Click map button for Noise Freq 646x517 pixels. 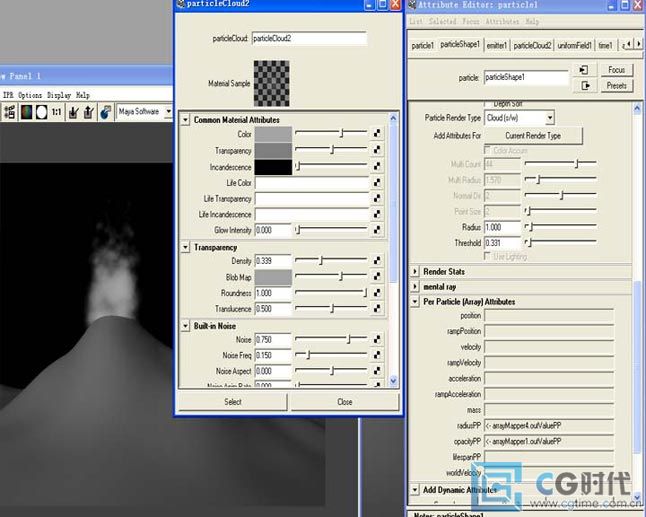pos(377,355)
